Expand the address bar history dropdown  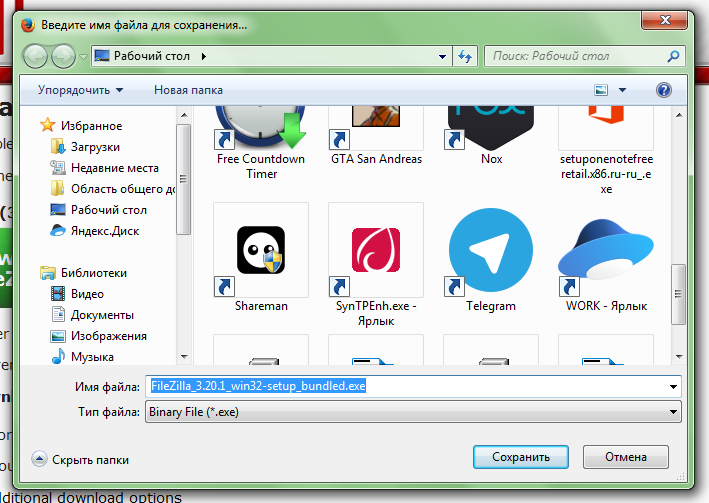click(x=442, y=57)
